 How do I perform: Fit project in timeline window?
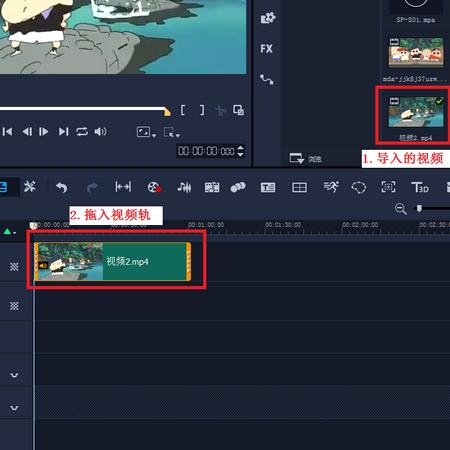coord(123,187)
